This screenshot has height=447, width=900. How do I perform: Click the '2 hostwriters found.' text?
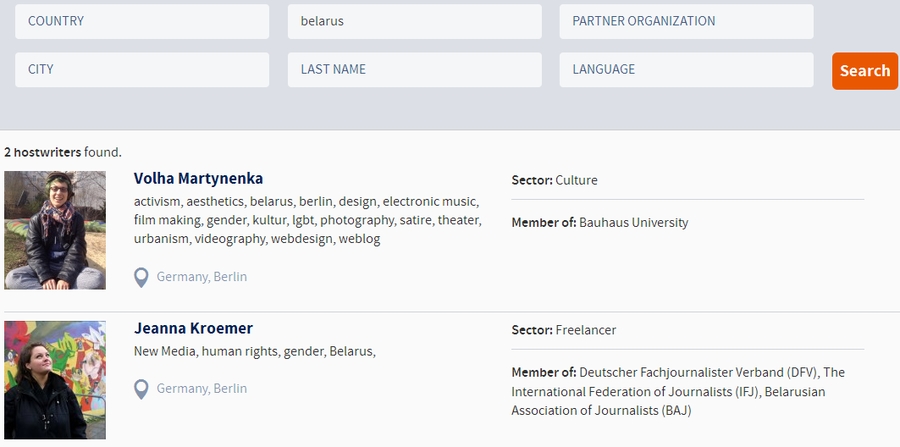click(x=63, y=152)
